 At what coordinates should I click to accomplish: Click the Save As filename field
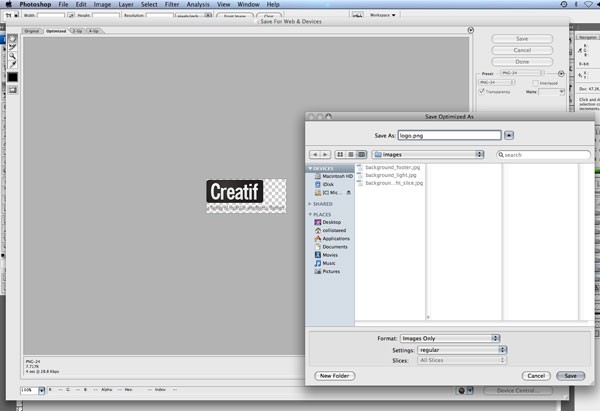click(x=449, y=135)
